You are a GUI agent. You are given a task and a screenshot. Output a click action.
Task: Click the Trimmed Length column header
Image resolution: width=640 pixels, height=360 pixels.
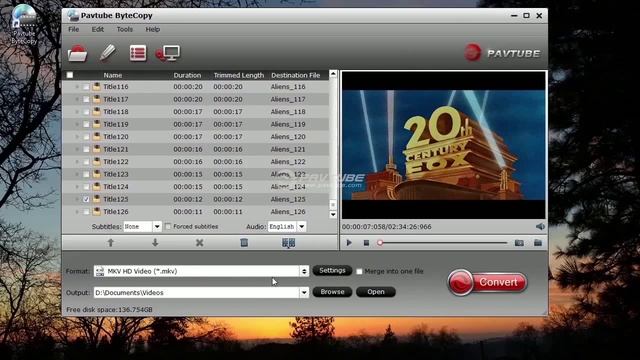(239, 75)
